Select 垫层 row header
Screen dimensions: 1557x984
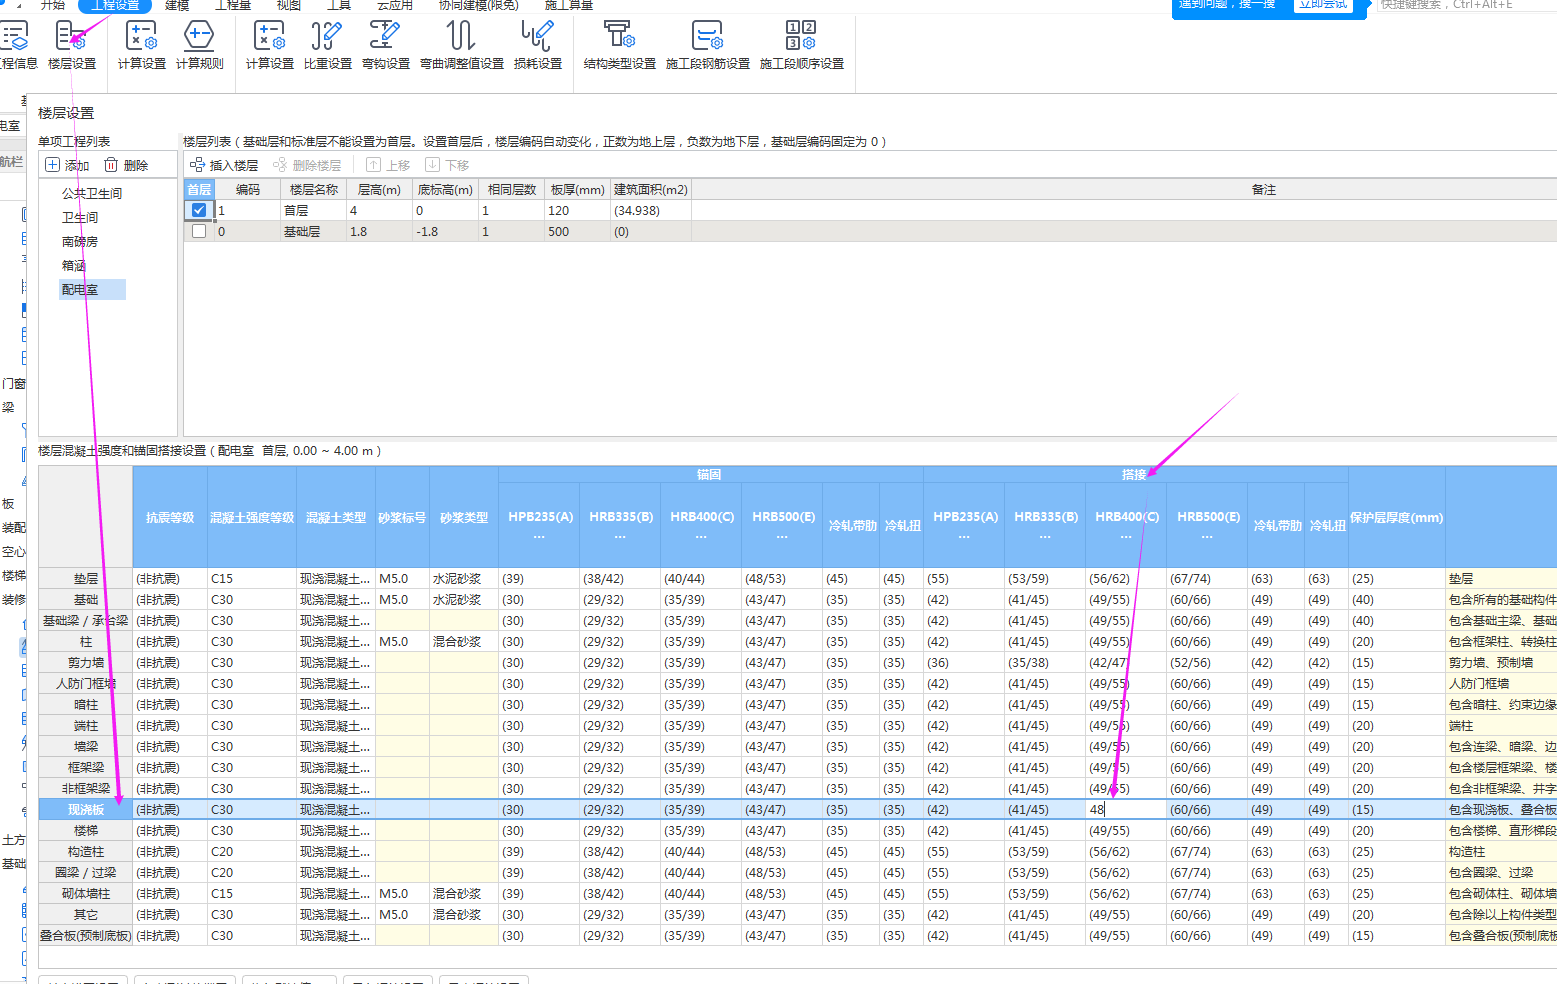click(86, 579)
